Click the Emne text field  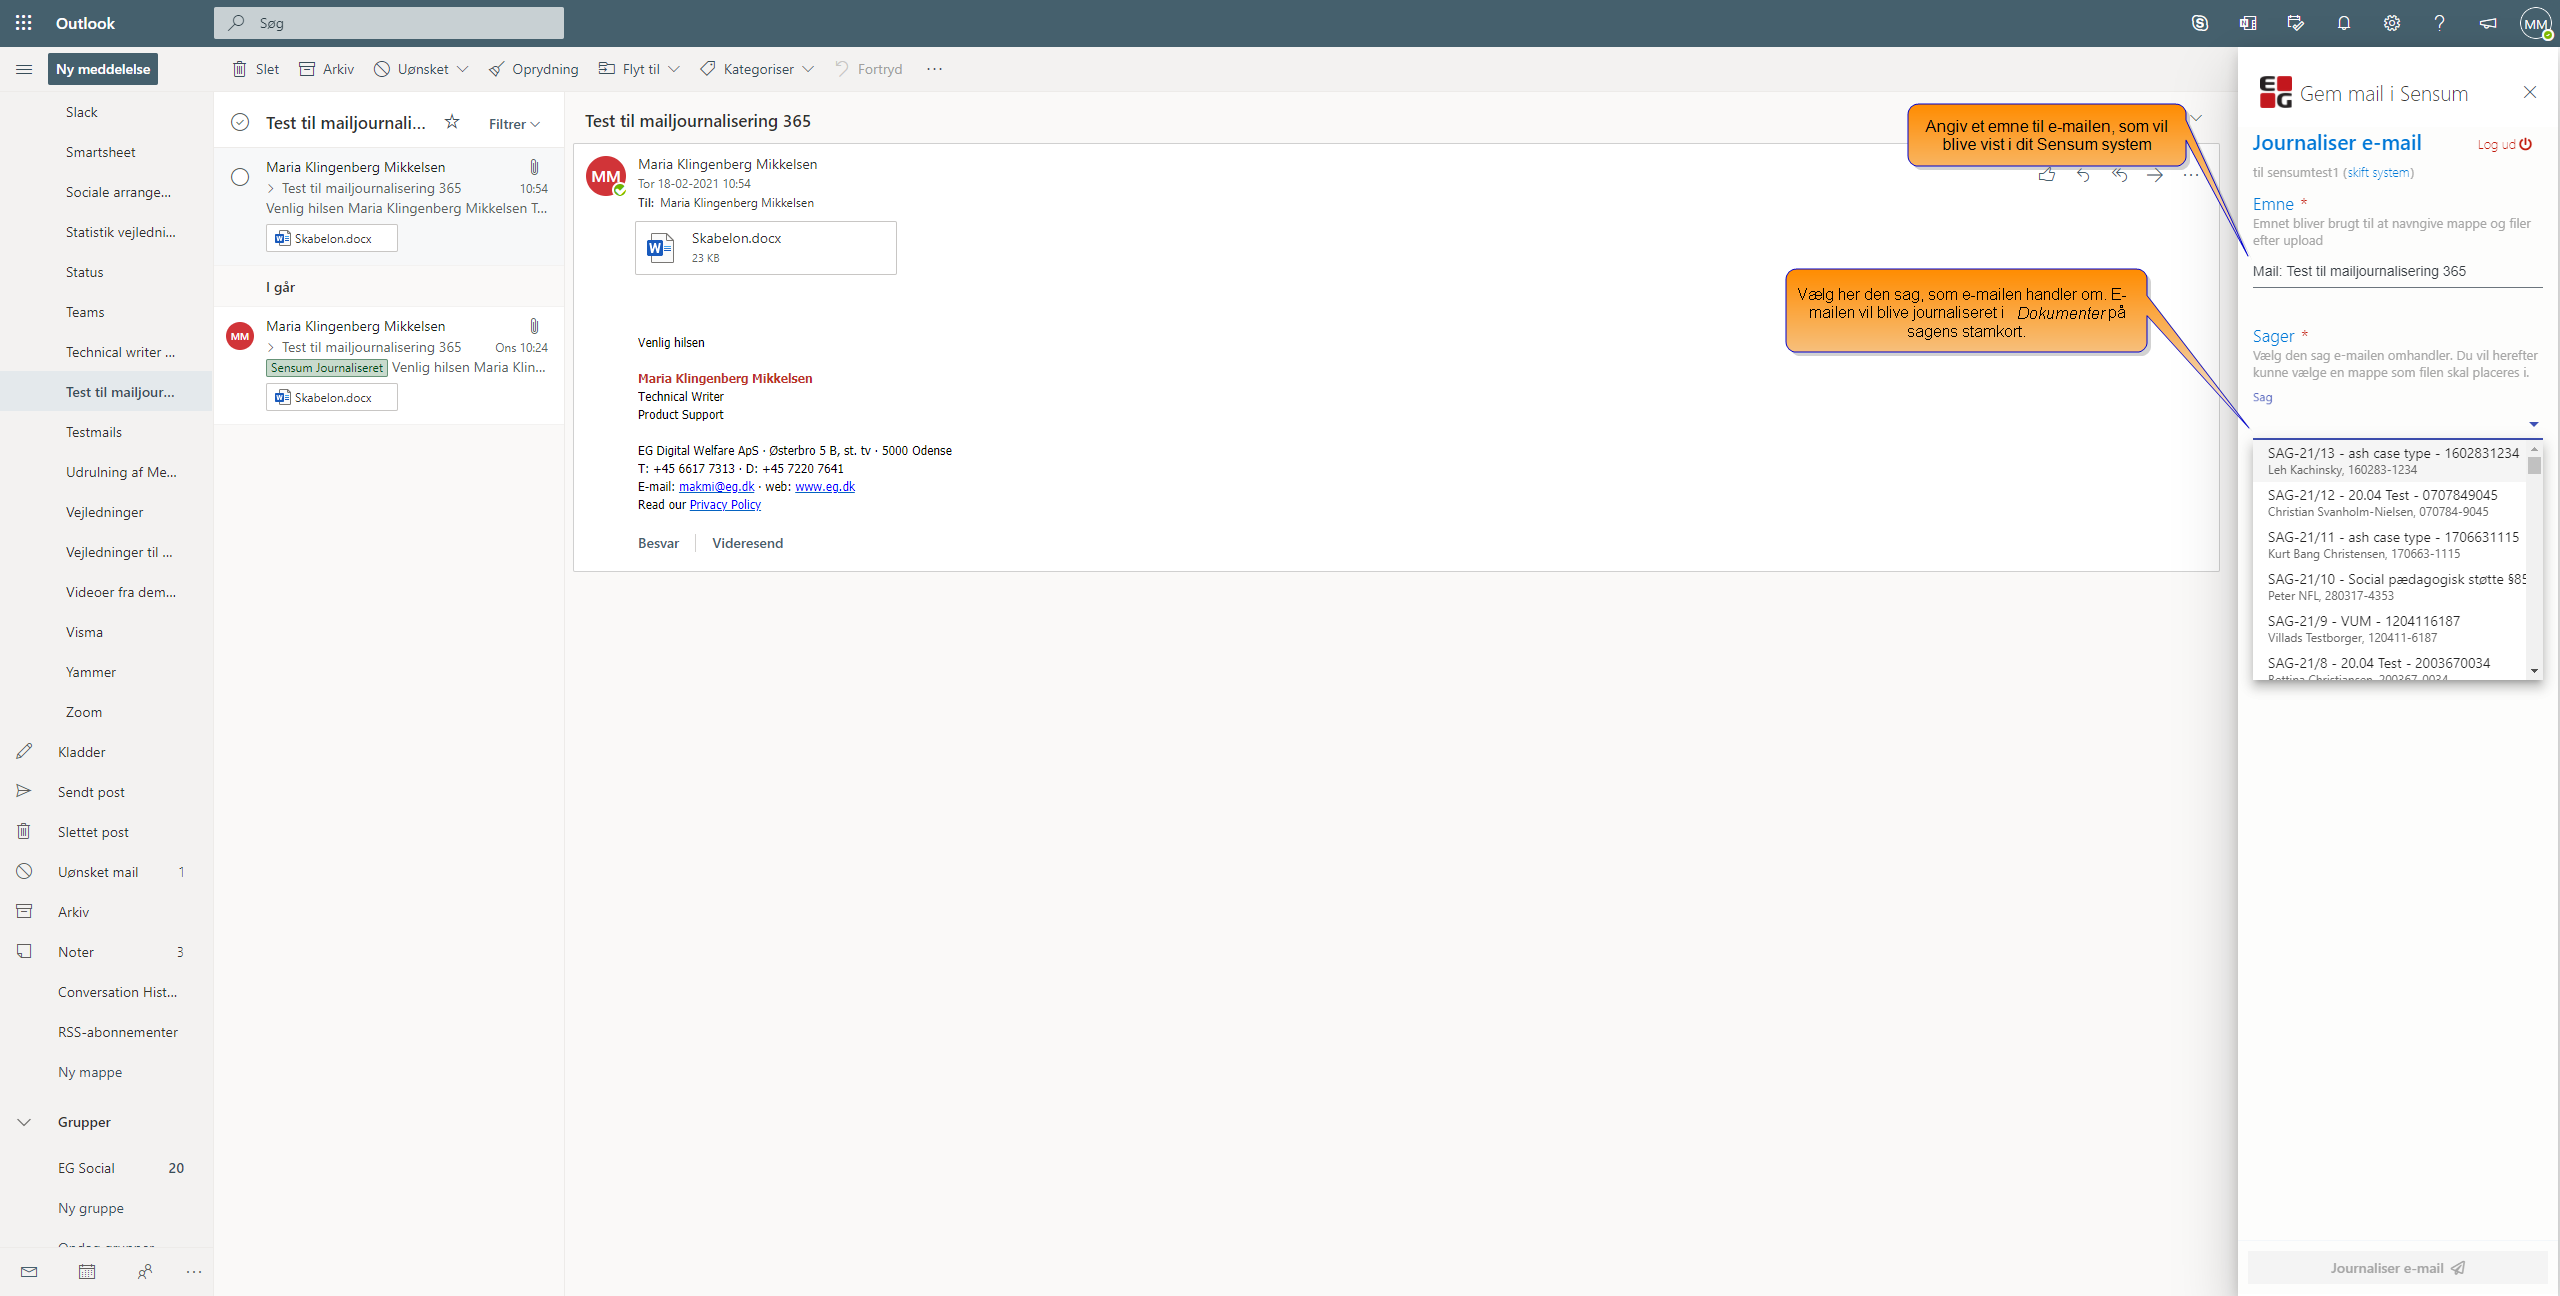click(x=2397, y=272)
